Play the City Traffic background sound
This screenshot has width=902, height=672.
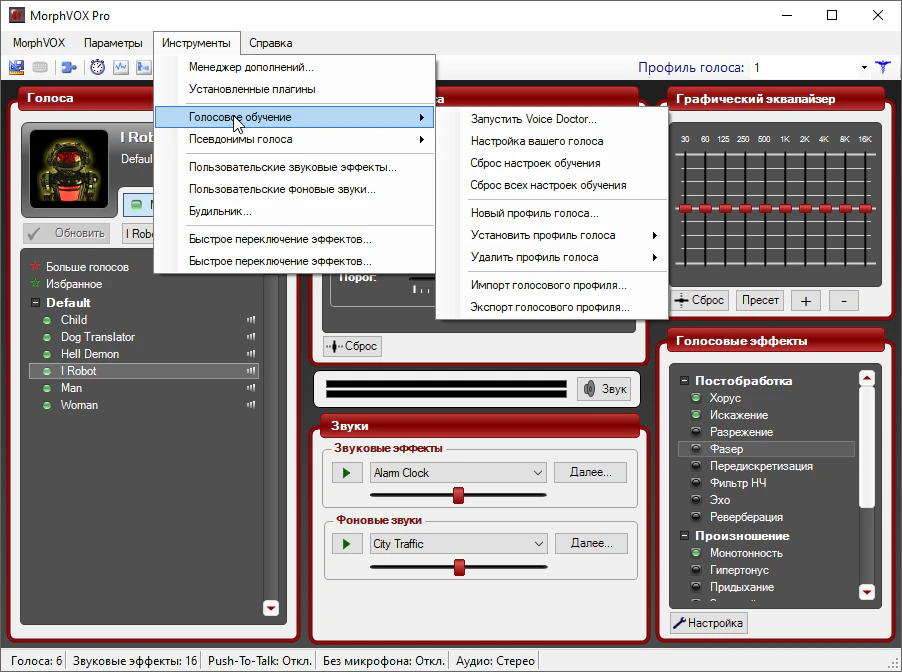coord(346,544)
